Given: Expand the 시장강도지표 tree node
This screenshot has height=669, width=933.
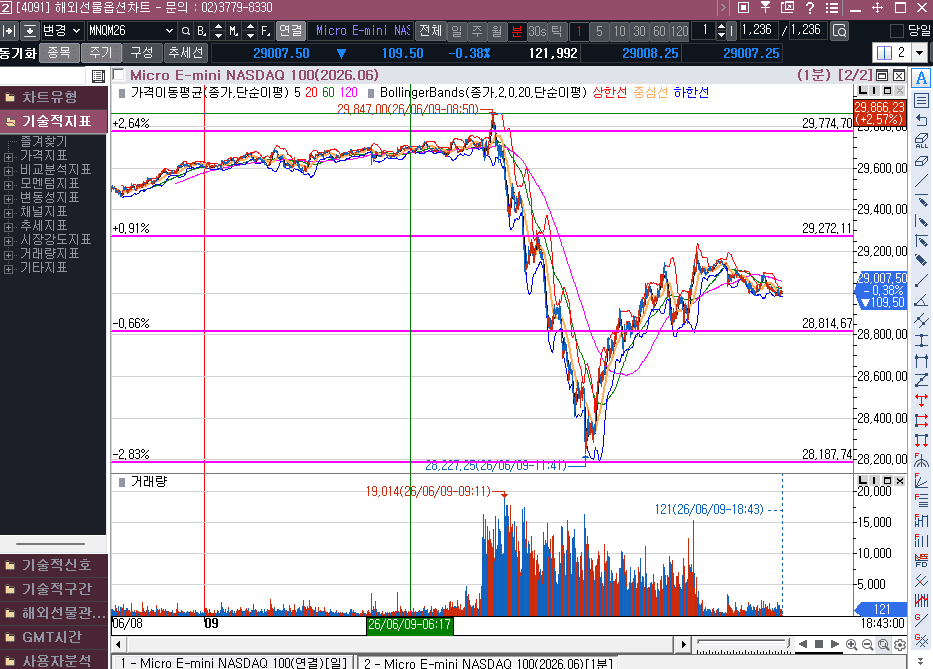Looking at the screenshot, I should pos(8,241).
